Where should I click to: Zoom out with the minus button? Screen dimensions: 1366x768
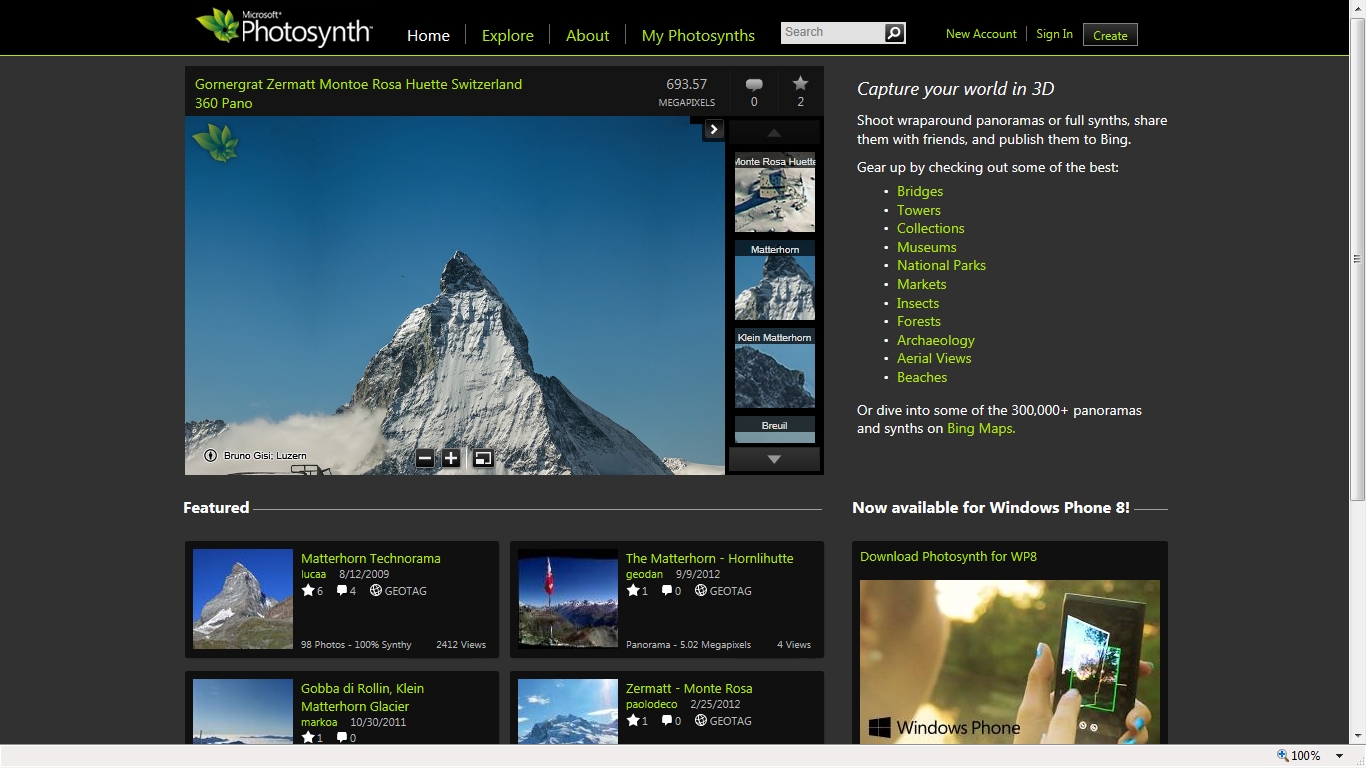[x=425, y=458]
